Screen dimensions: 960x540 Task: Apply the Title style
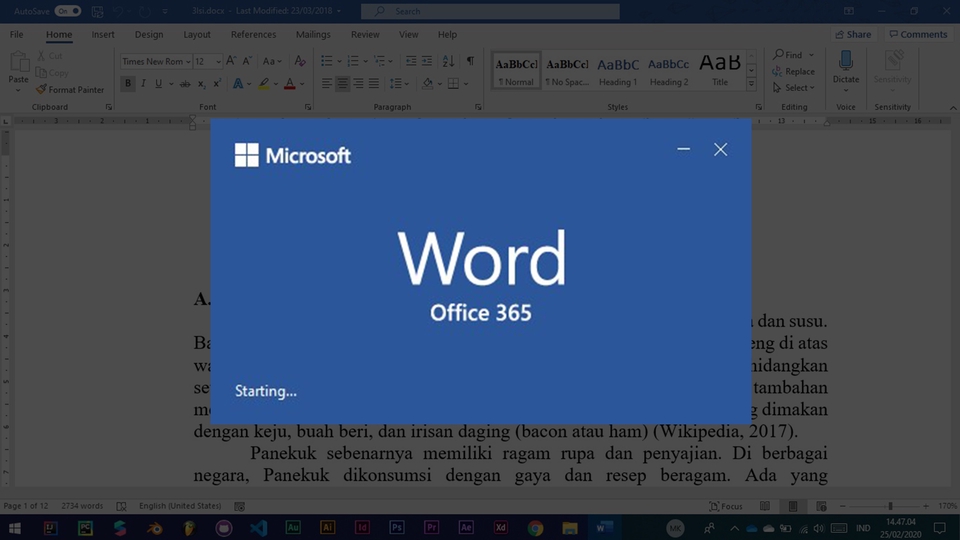pos(719,70)
